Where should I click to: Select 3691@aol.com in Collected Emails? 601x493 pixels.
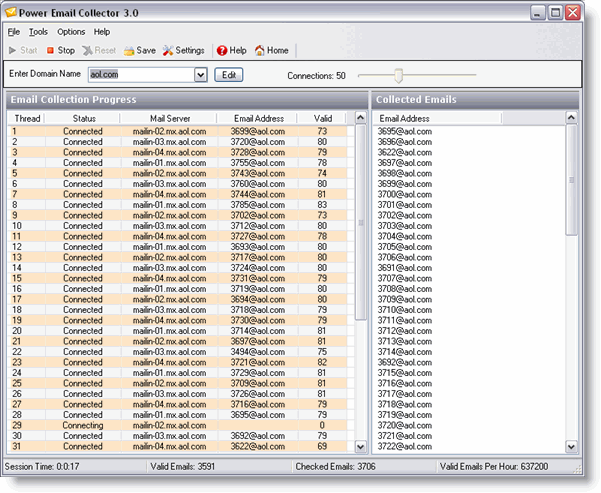pos(405,268)
